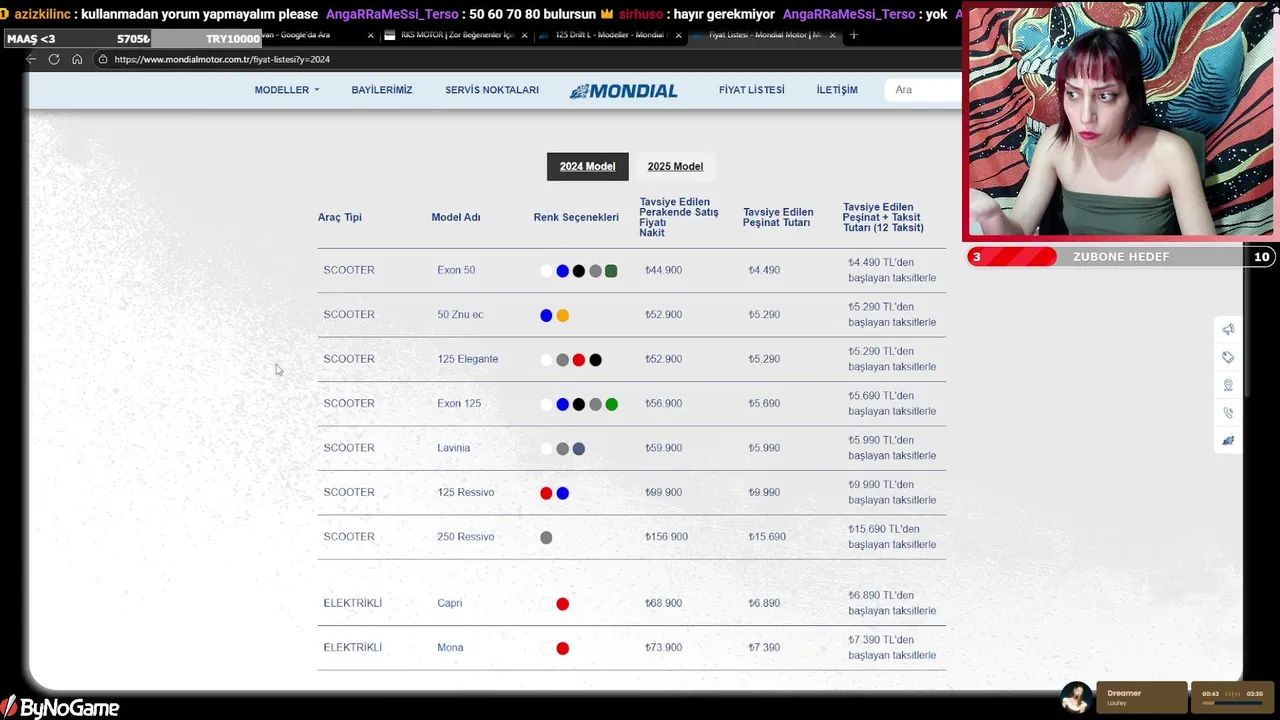
Task: Click the location pin icon in side widget
Action: 1228,385
